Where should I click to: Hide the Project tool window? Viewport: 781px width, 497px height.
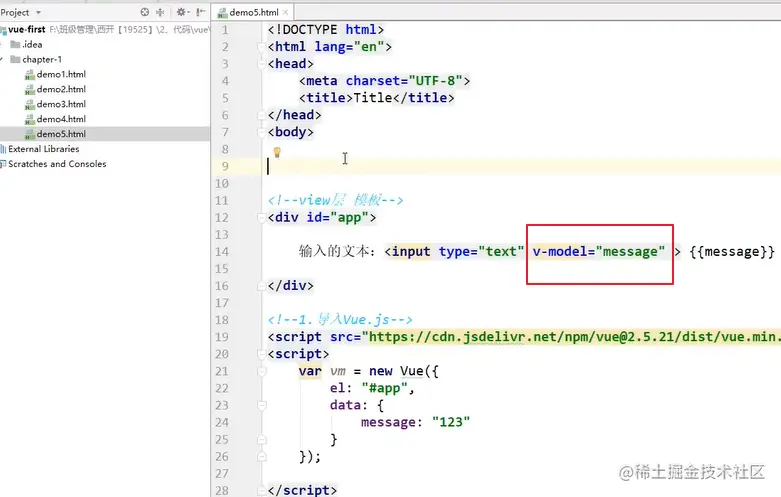click(201, 12)
